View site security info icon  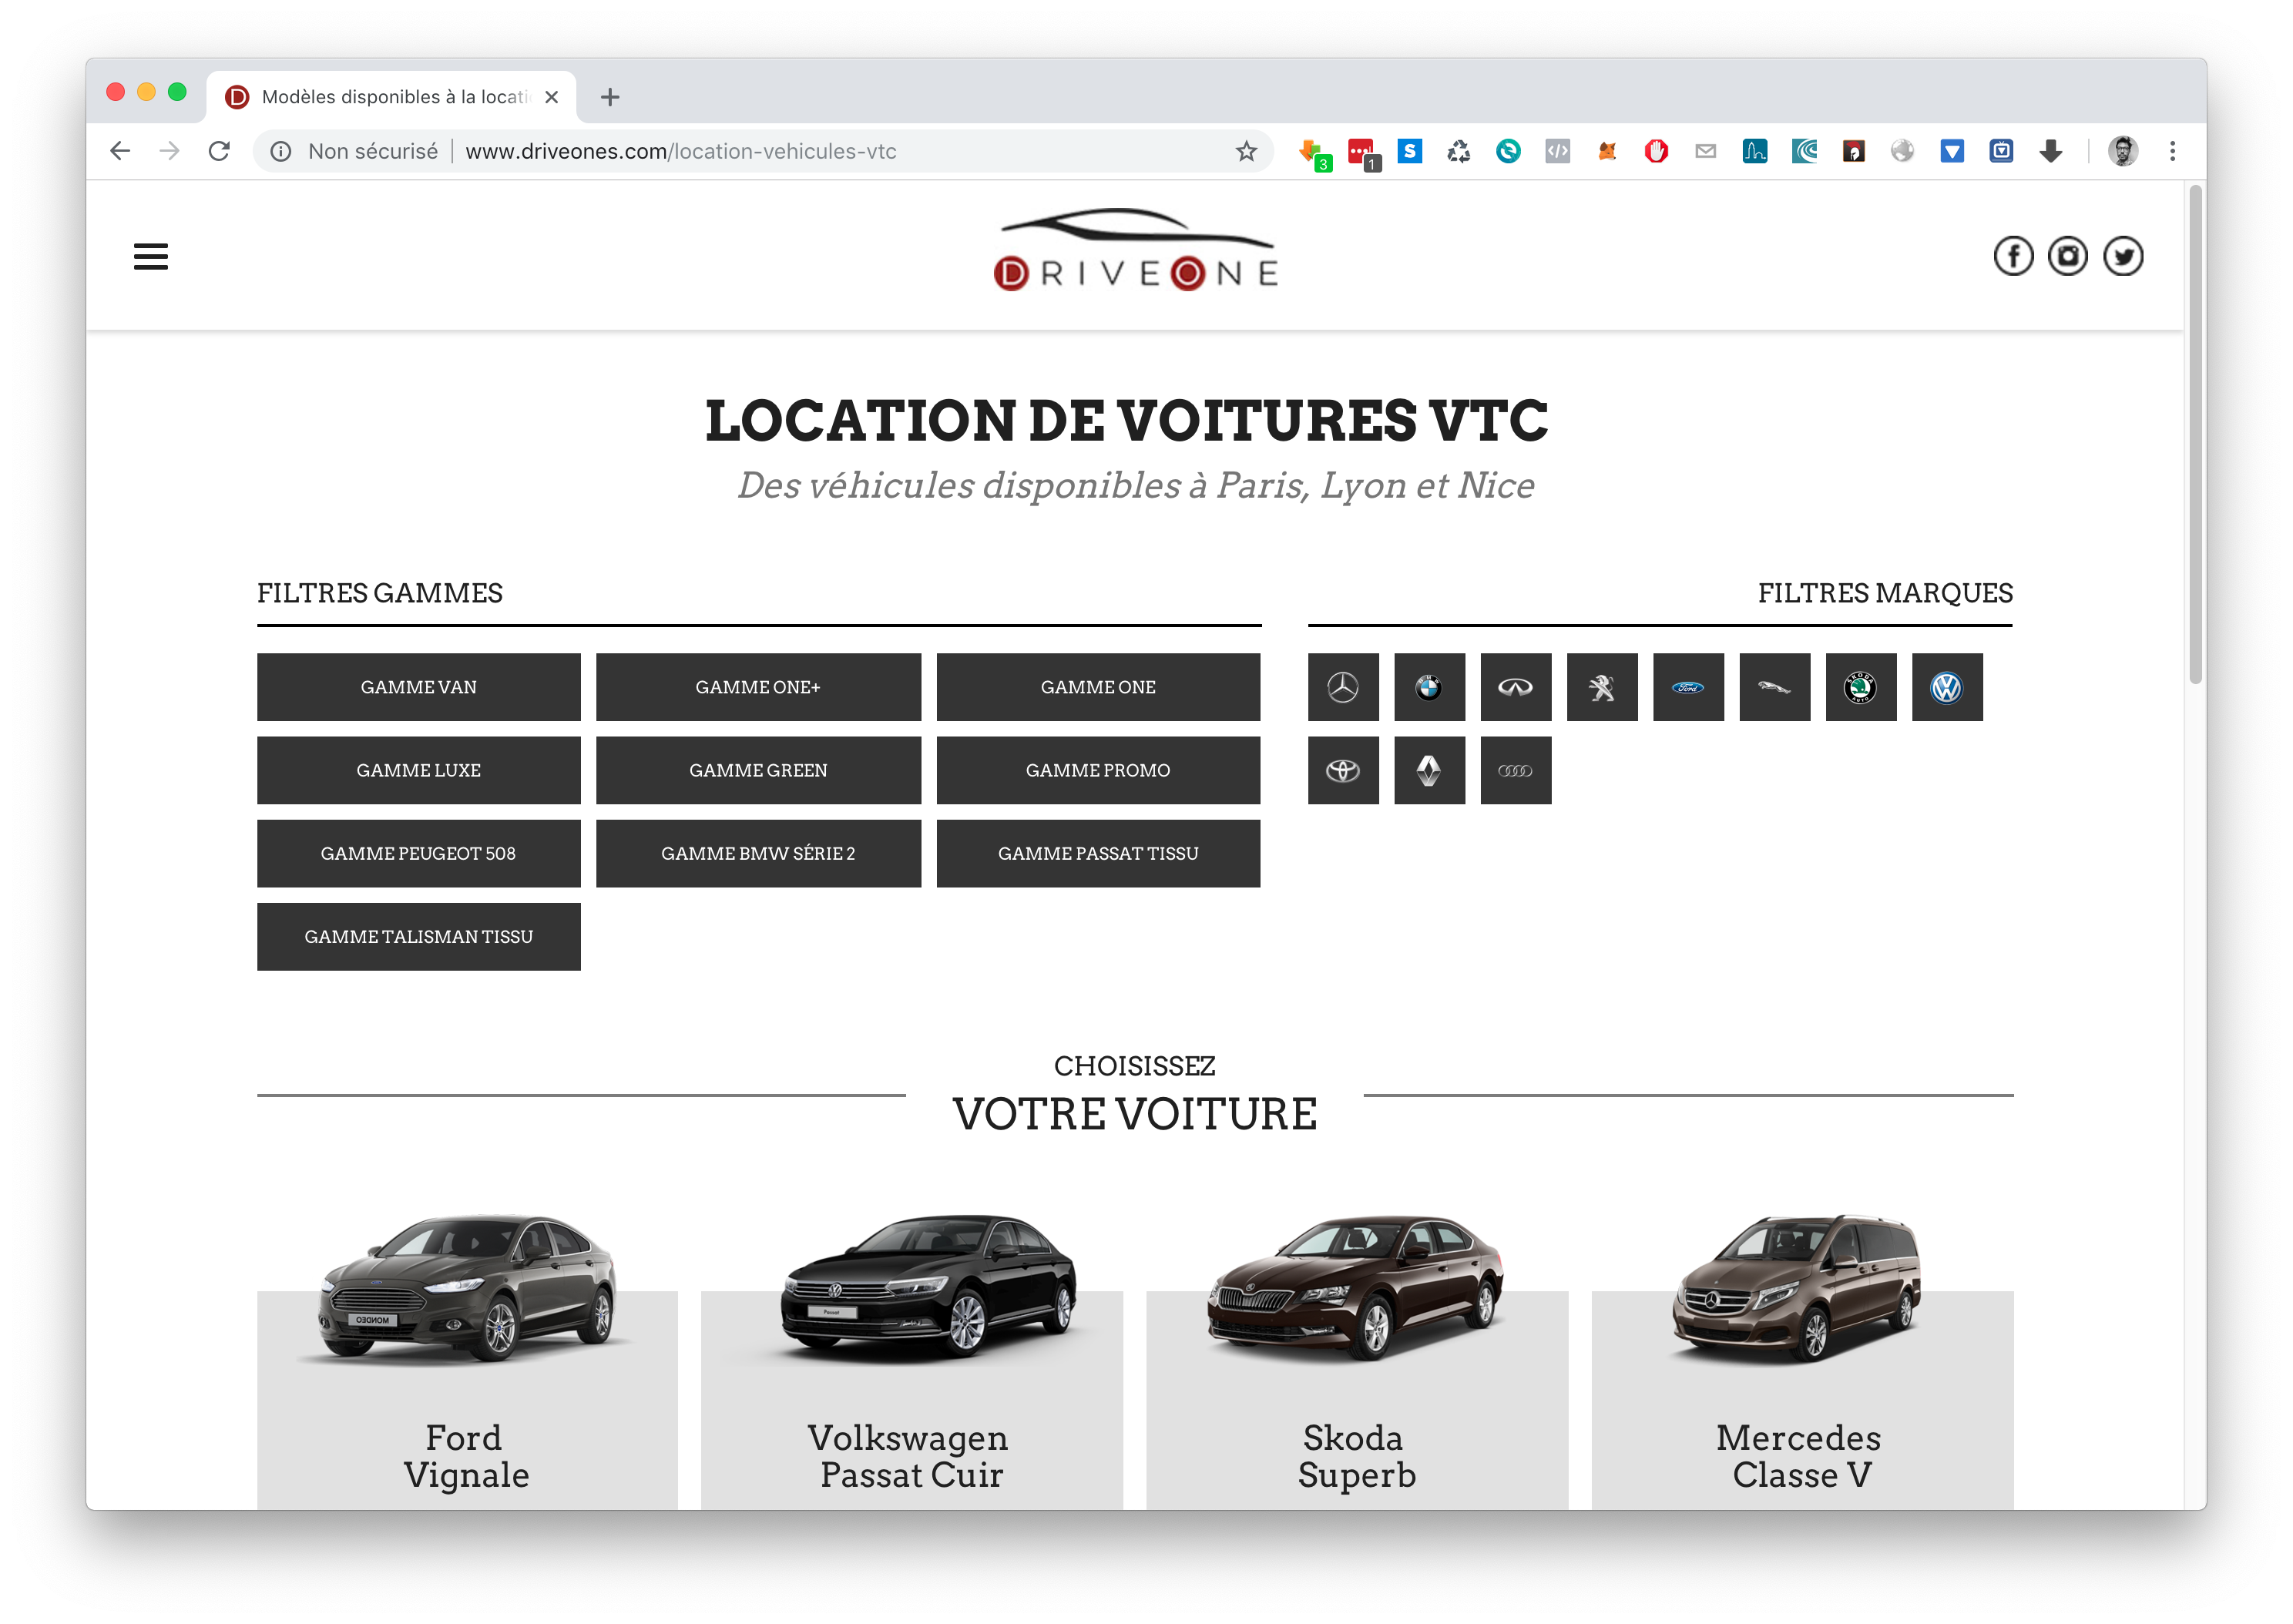[x=281, y=151]
